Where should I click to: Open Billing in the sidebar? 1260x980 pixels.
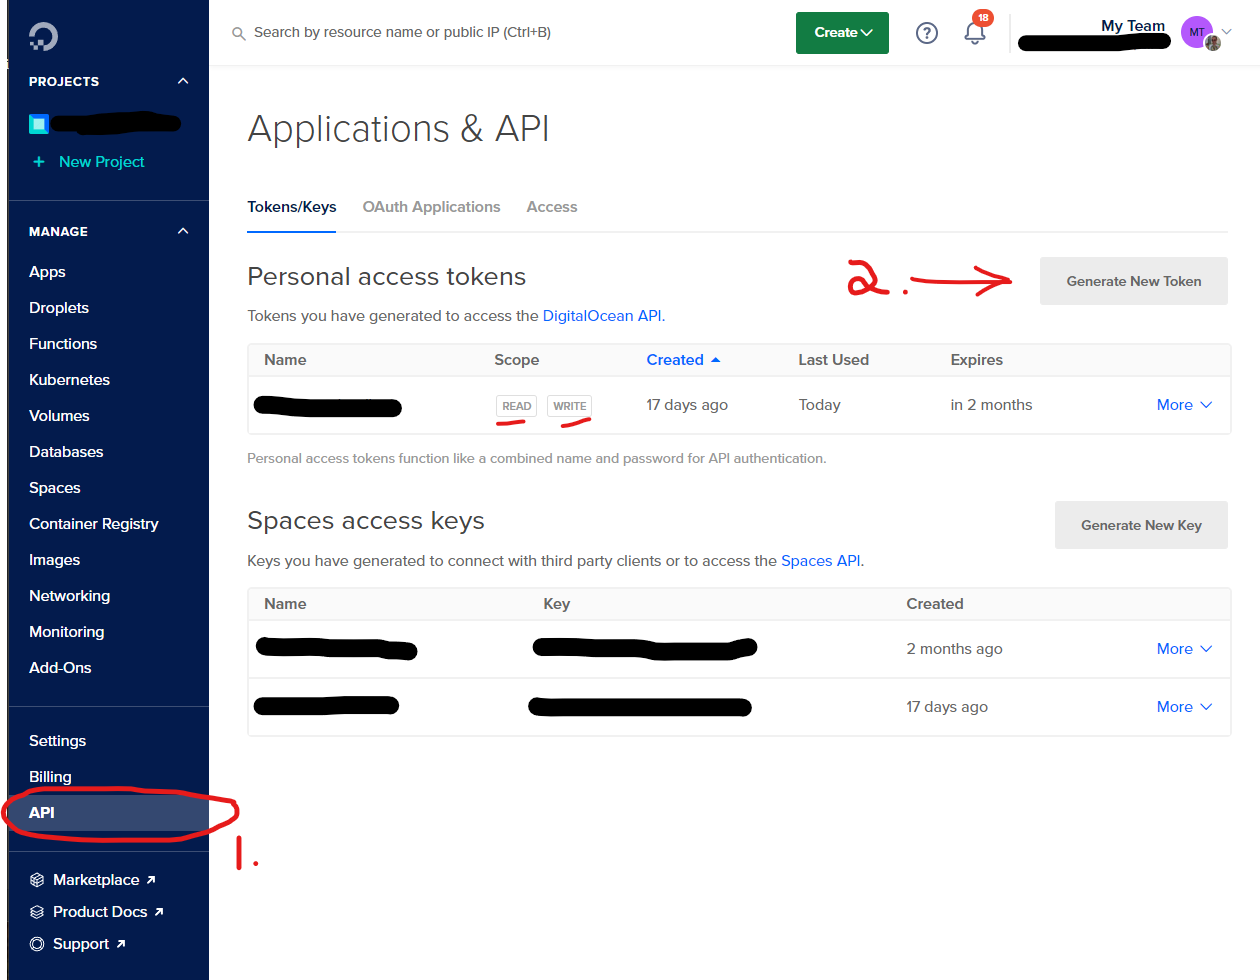tap(50, 777)
